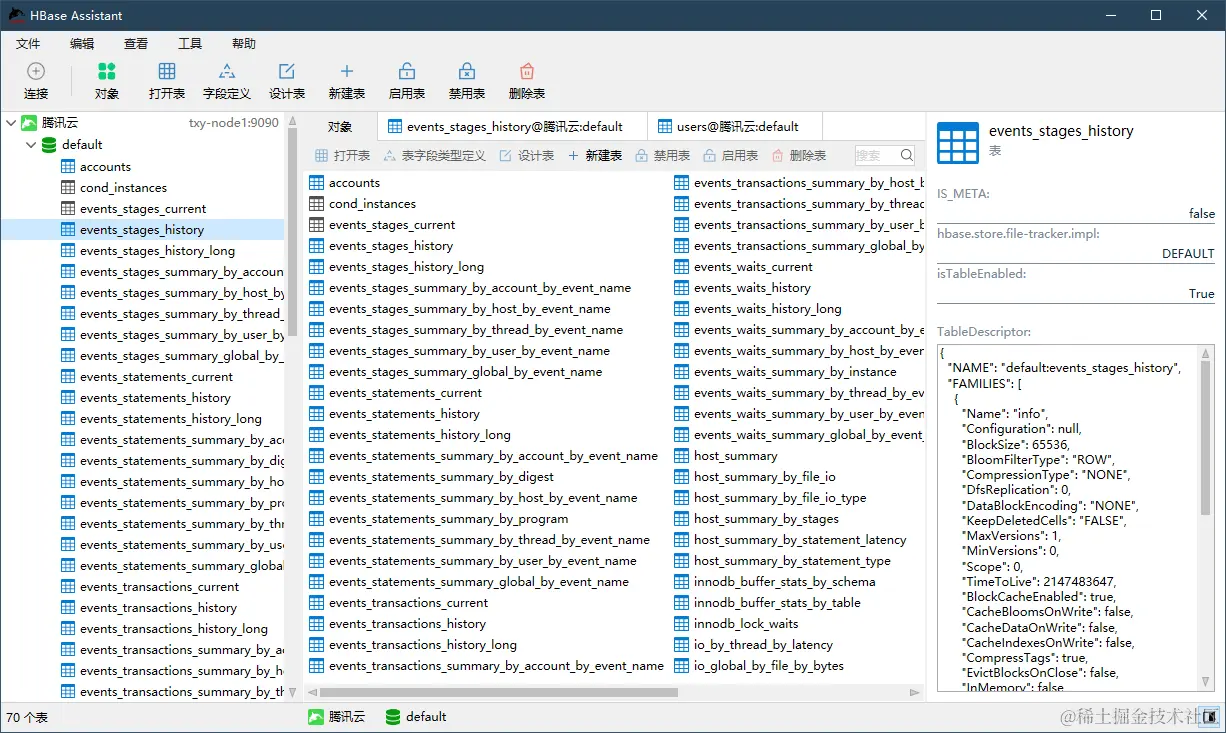Select host_summary_by_file_io_type in the object list
1226x733 pixels.
[x=780, y=498]
